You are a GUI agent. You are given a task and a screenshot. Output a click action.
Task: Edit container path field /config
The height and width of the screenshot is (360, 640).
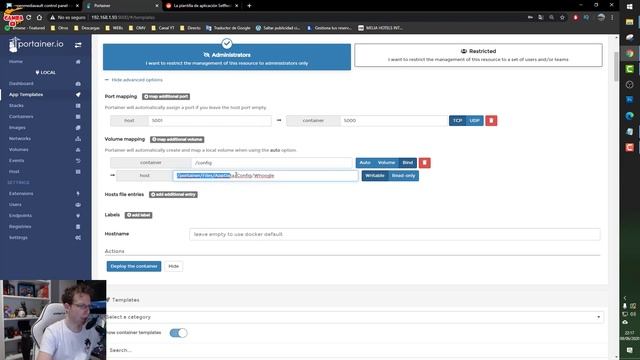click(272, 163)
